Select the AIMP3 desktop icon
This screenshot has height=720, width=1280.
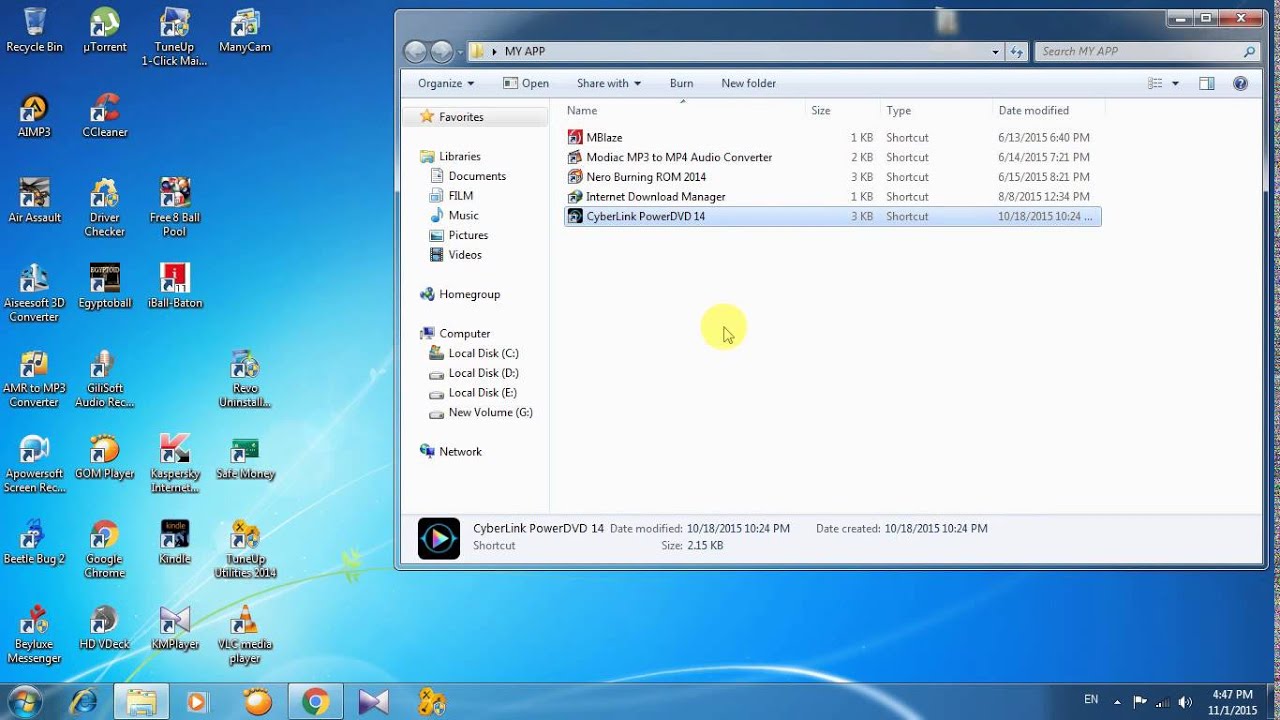[x=34, y=115]
